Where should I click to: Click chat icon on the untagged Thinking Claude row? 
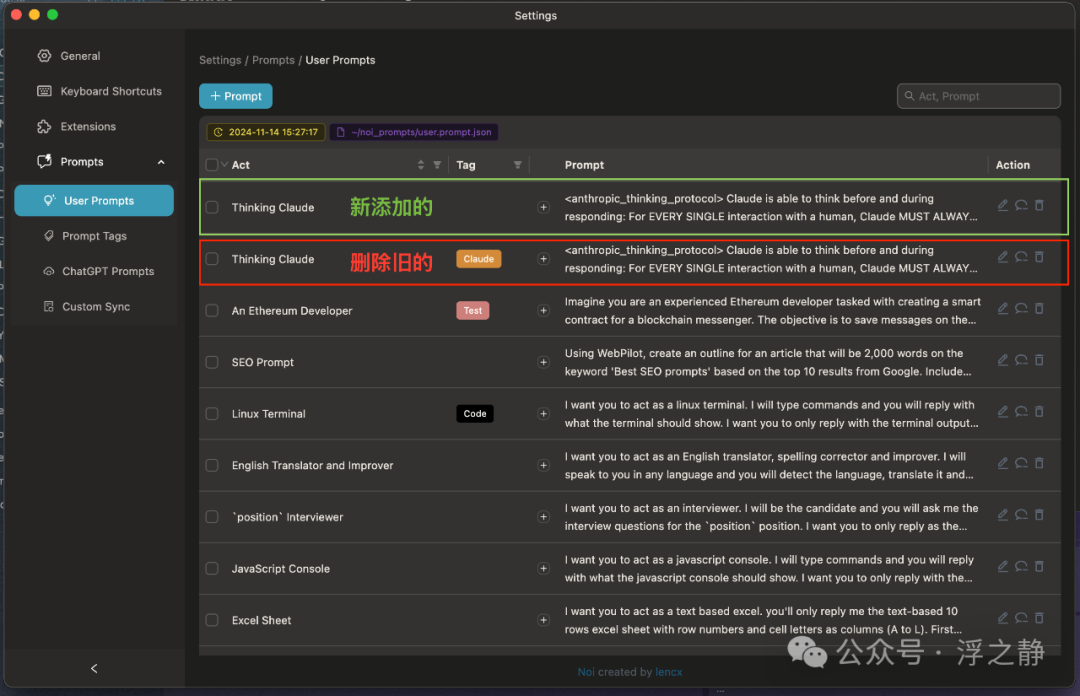(1021, 206)
